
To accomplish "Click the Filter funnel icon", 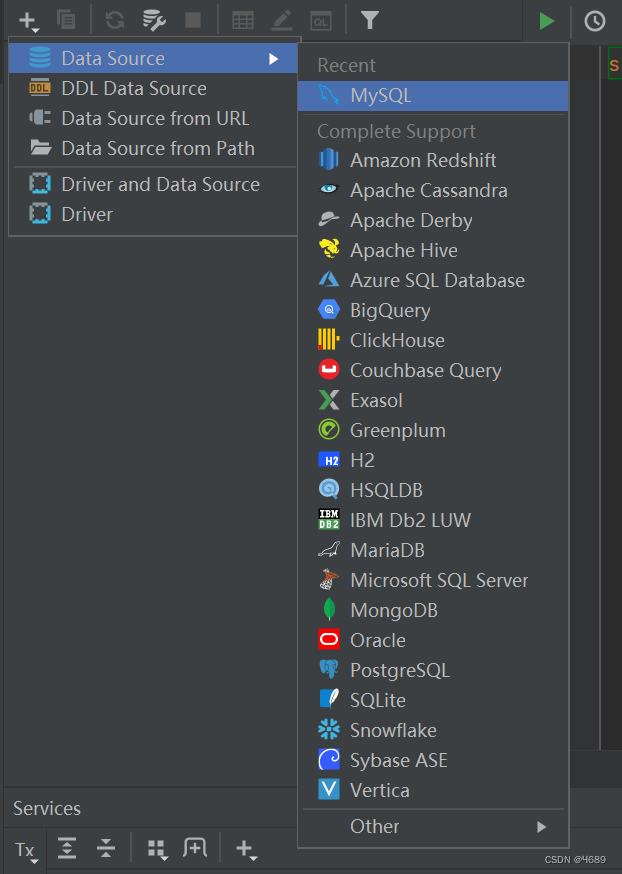I will coord(370,21).
